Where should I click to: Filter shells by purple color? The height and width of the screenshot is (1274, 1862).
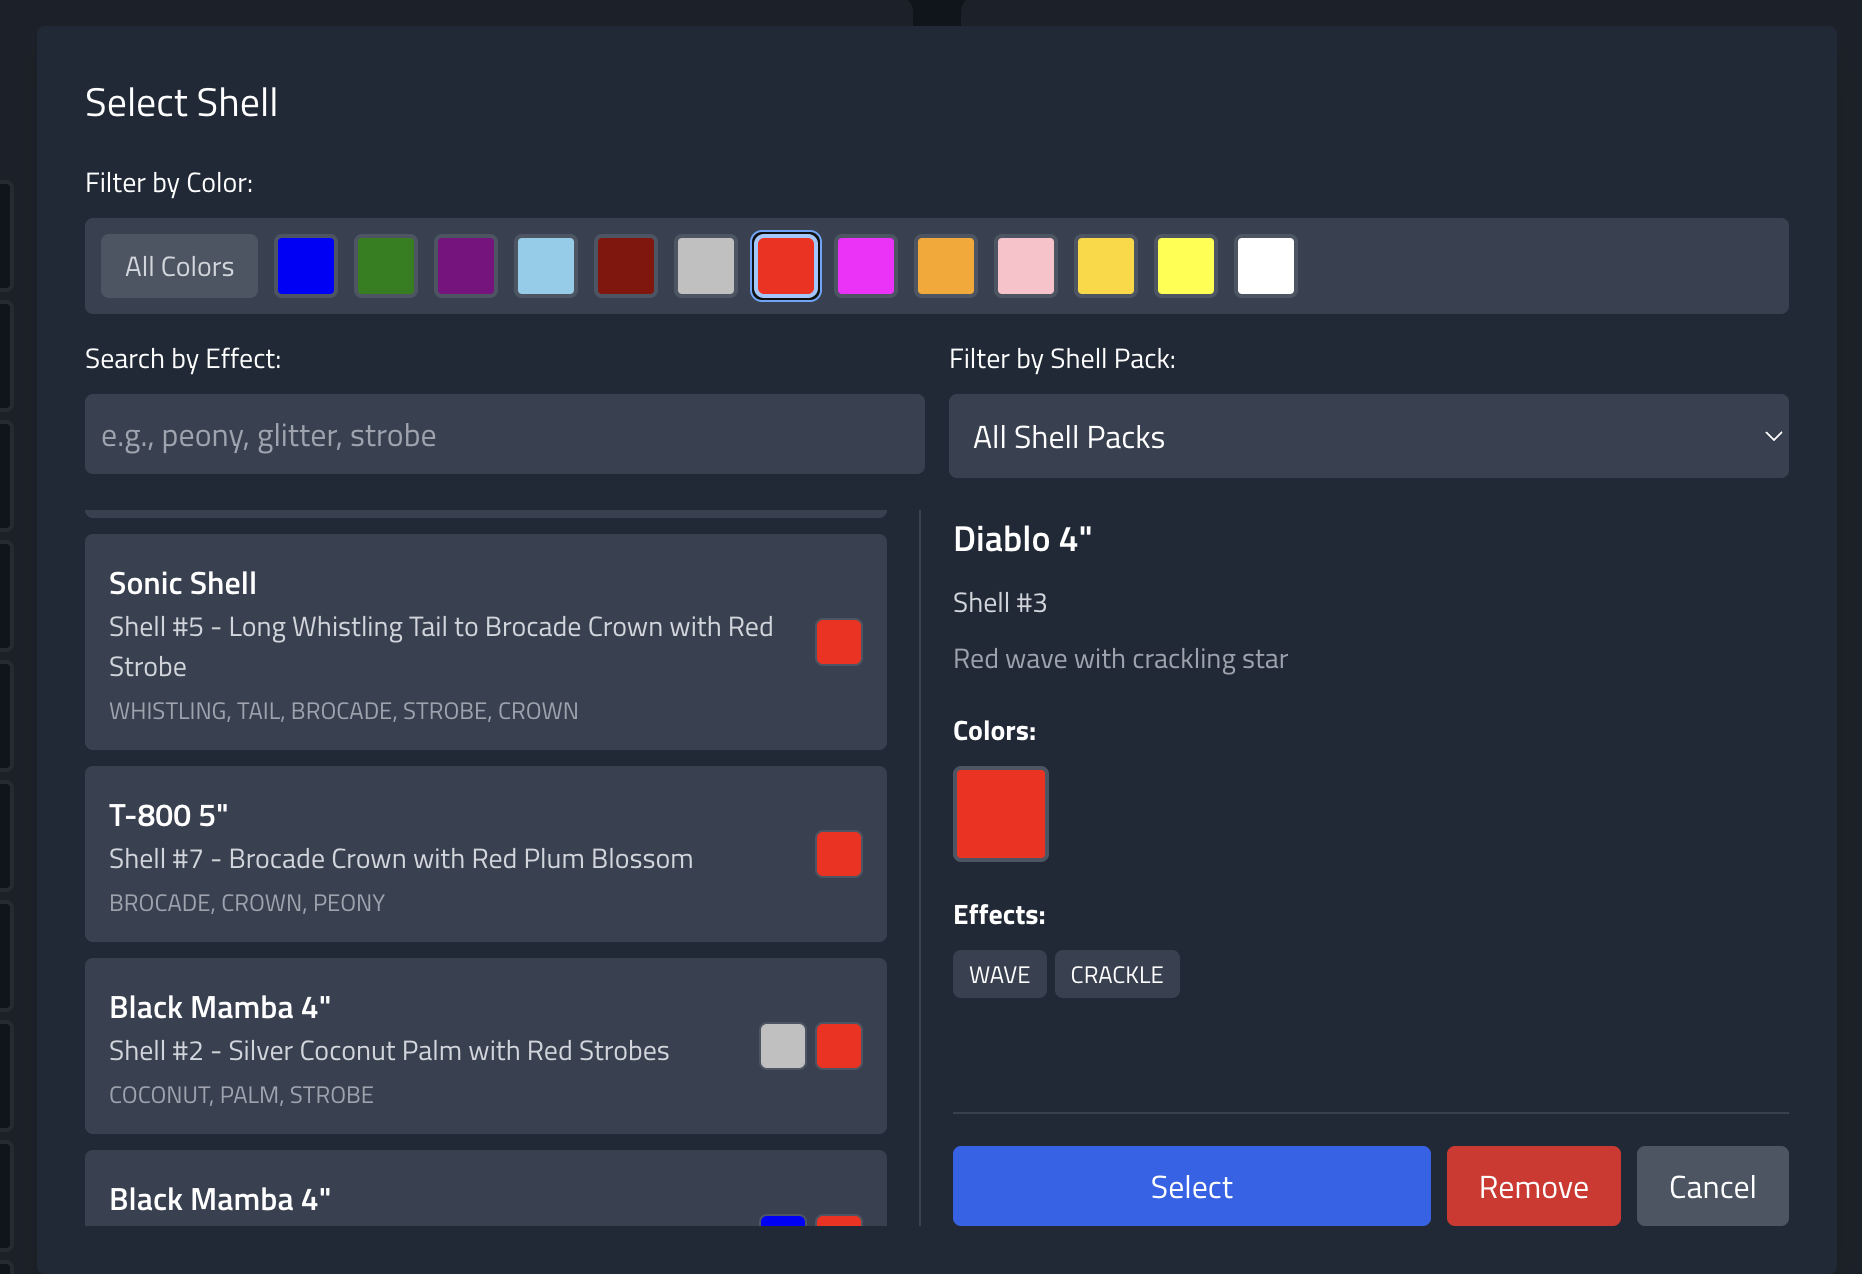466,265
